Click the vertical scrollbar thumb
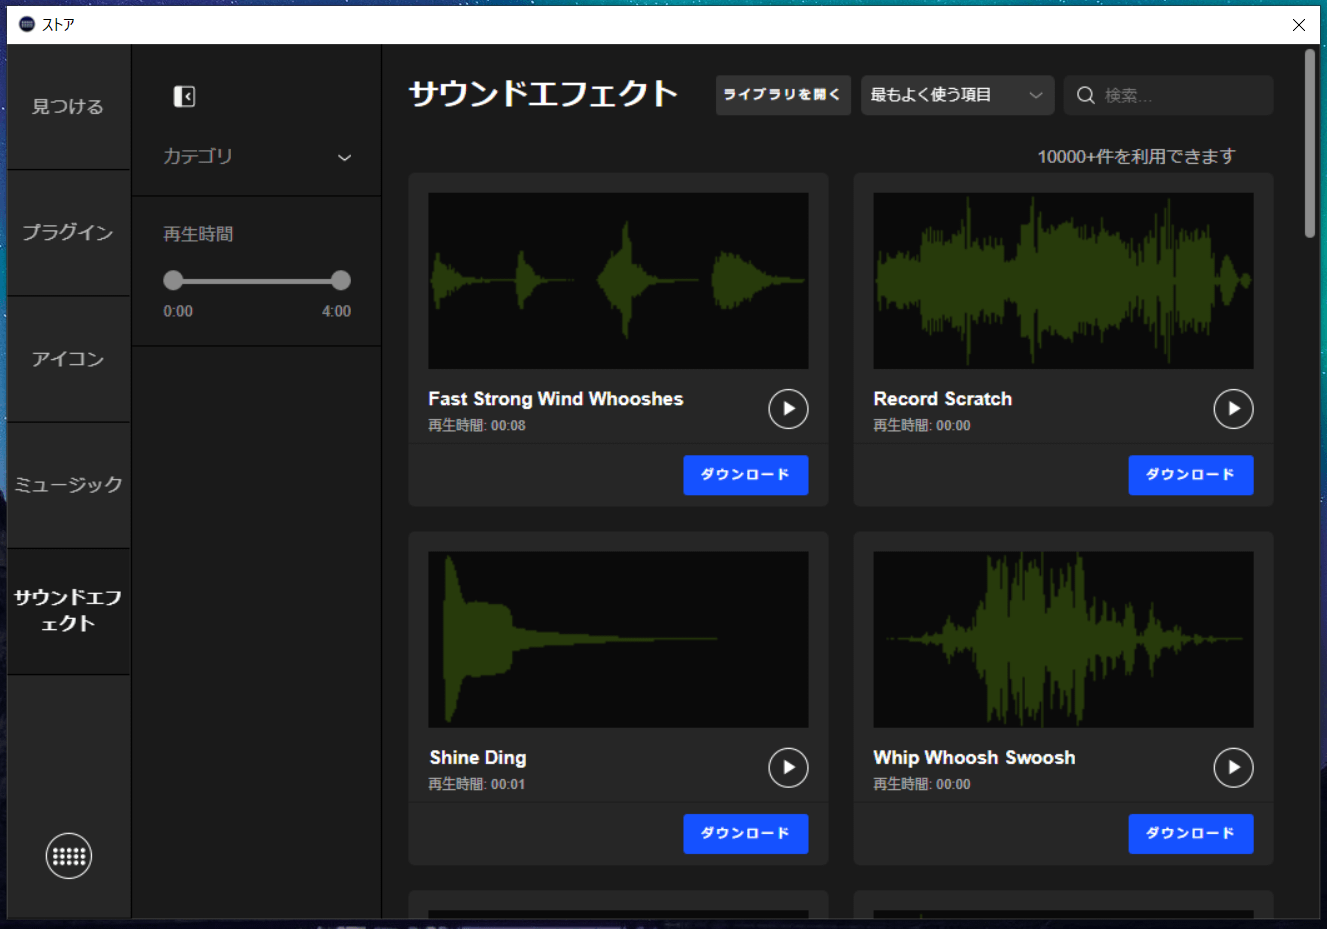 (x=1310, y=144)
